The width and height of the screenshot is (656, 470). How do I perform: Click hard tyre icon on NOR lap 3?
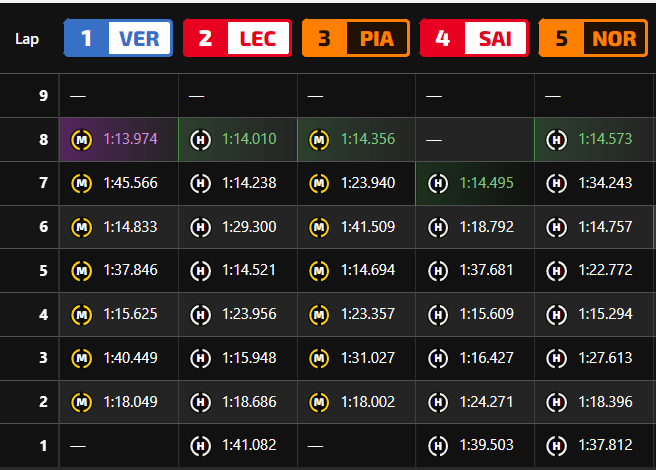click(x=557, y=358)
